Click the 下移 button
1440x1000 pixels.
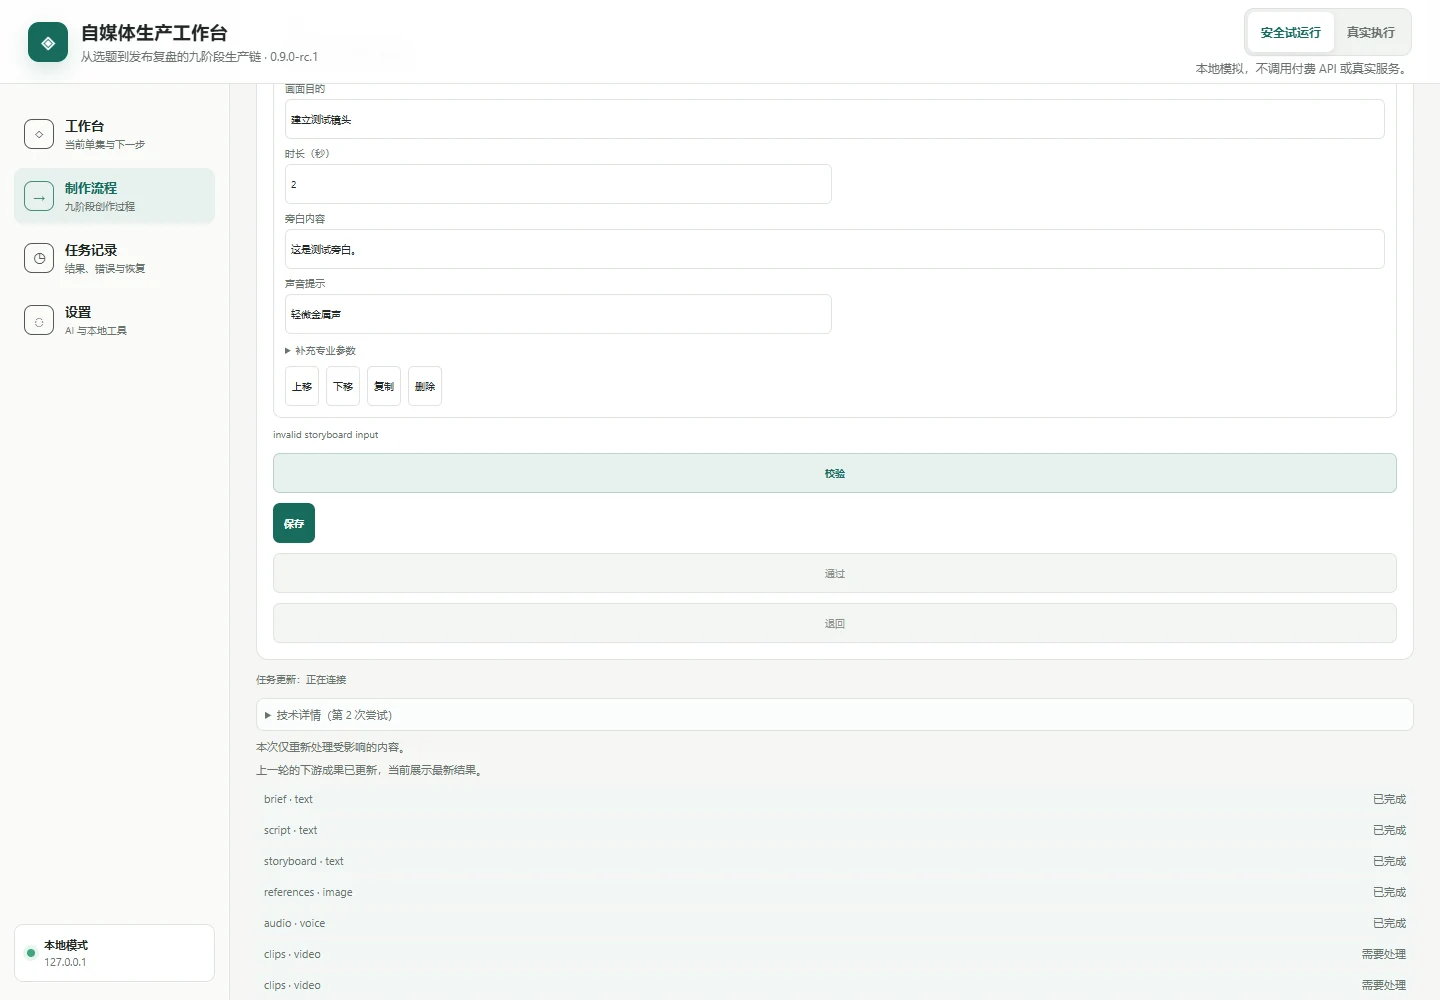point(343,386)
